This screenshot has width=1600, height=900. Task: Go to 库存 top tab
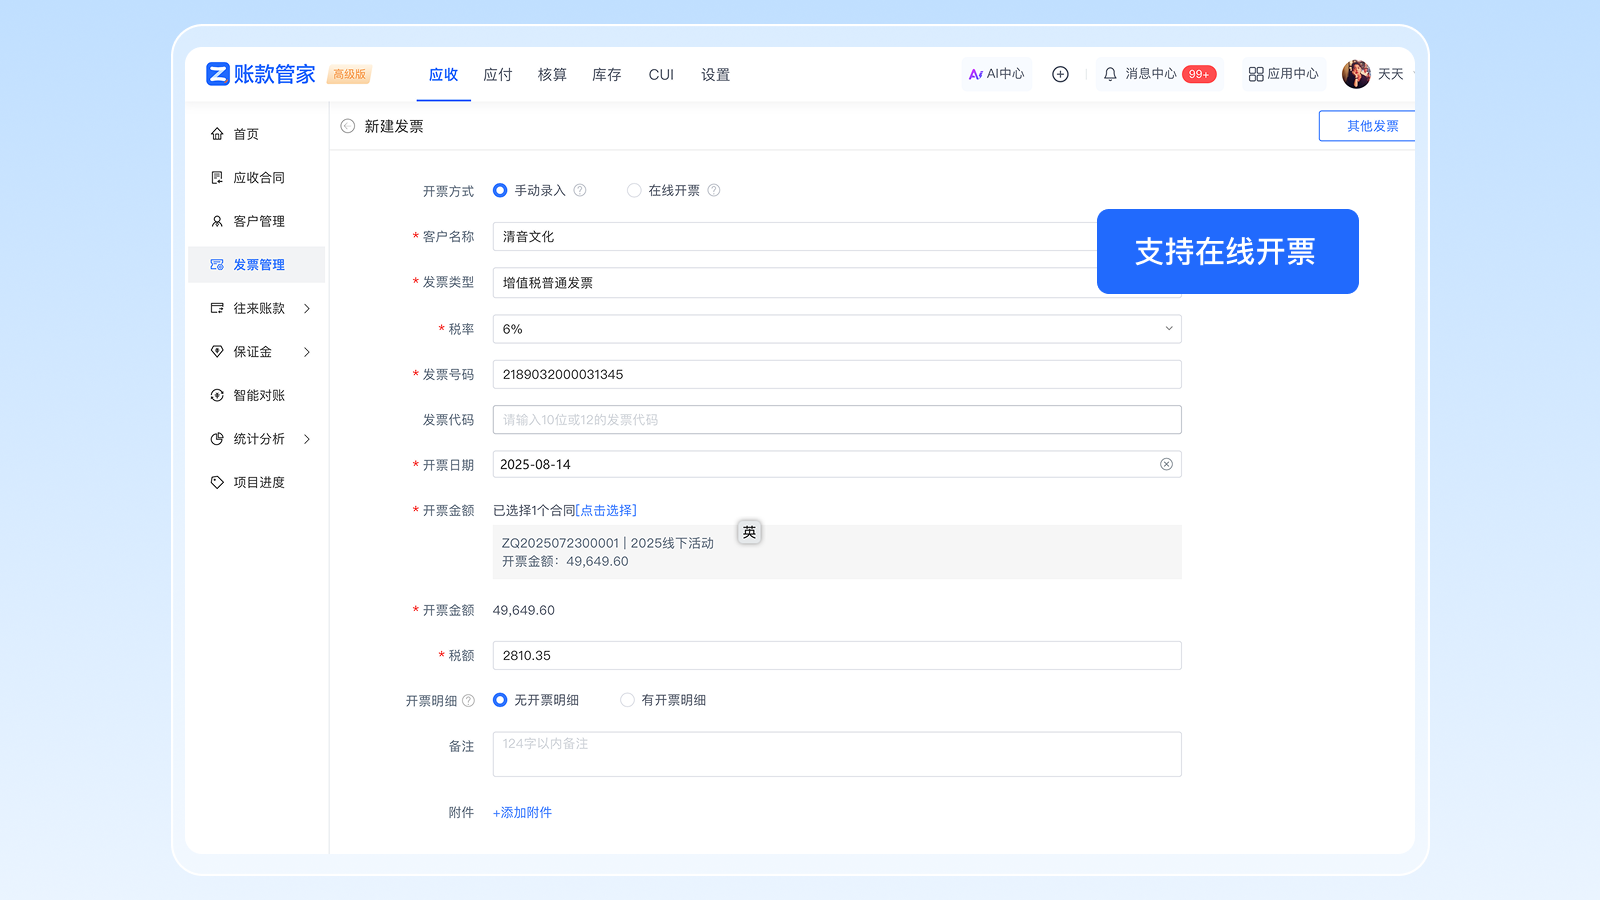pos(606,75)
